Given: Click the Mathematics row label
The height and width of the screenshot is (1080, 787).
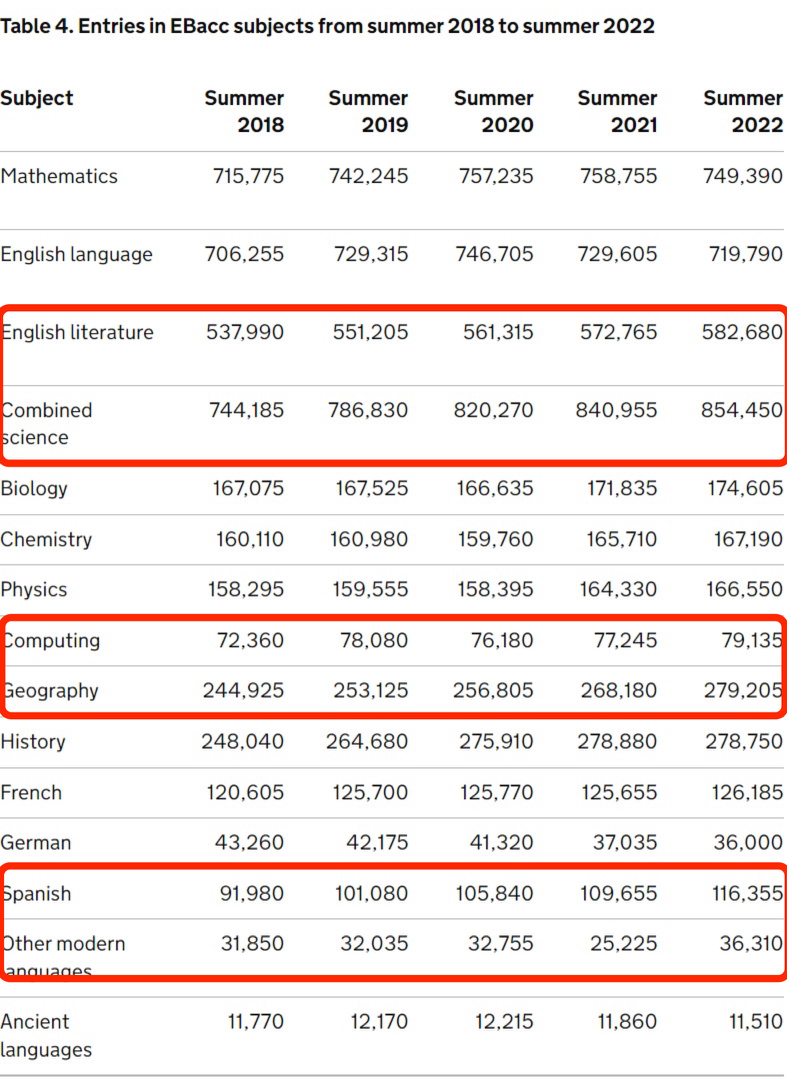Looking at the screenshot, I should tap(59, 176).
